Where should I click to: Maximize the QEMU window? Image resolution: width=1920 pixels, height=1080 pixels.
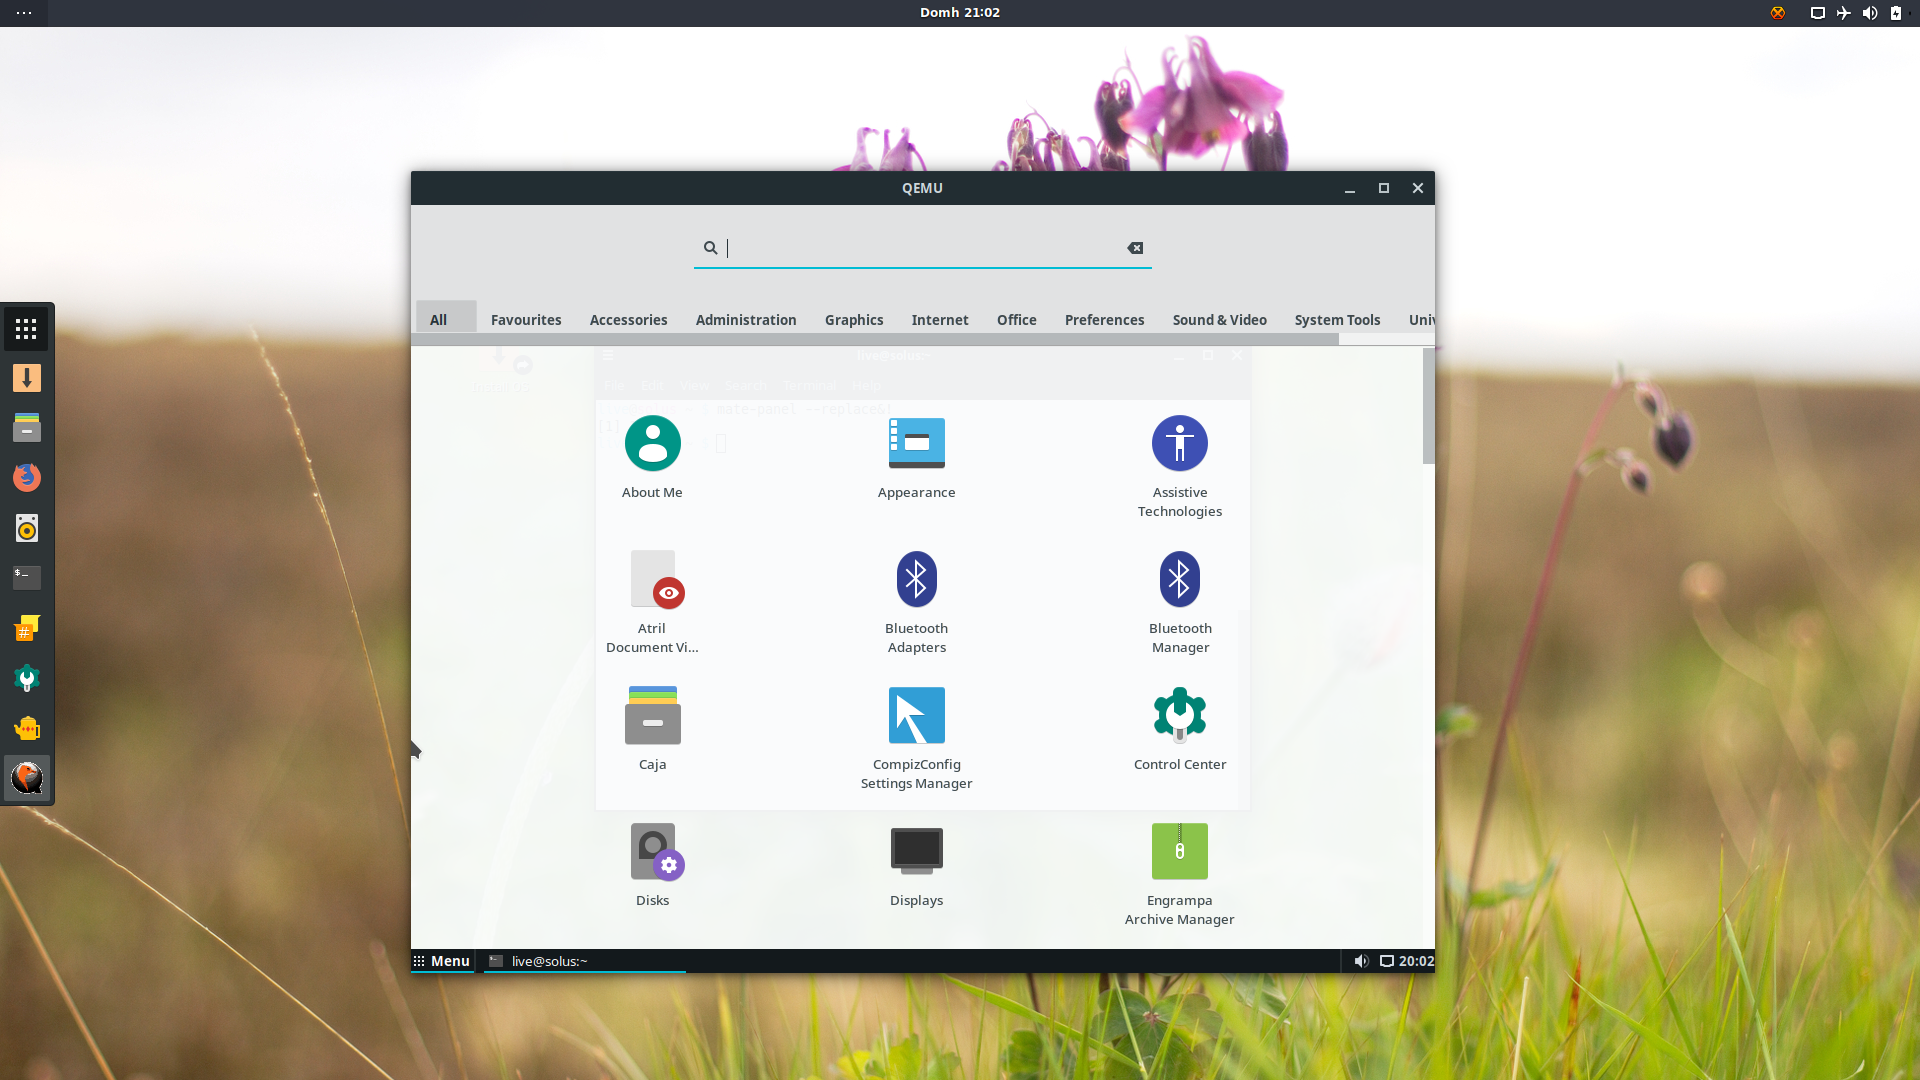tap(1384, 188)
